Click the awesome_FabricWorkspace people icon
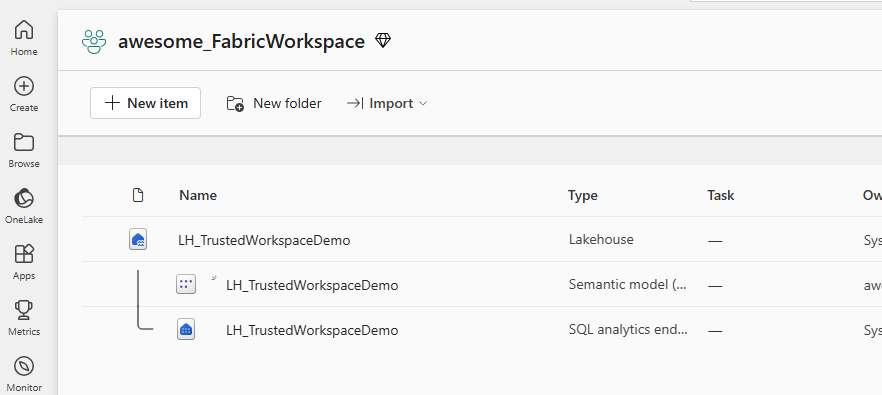 tap(93, 42)
